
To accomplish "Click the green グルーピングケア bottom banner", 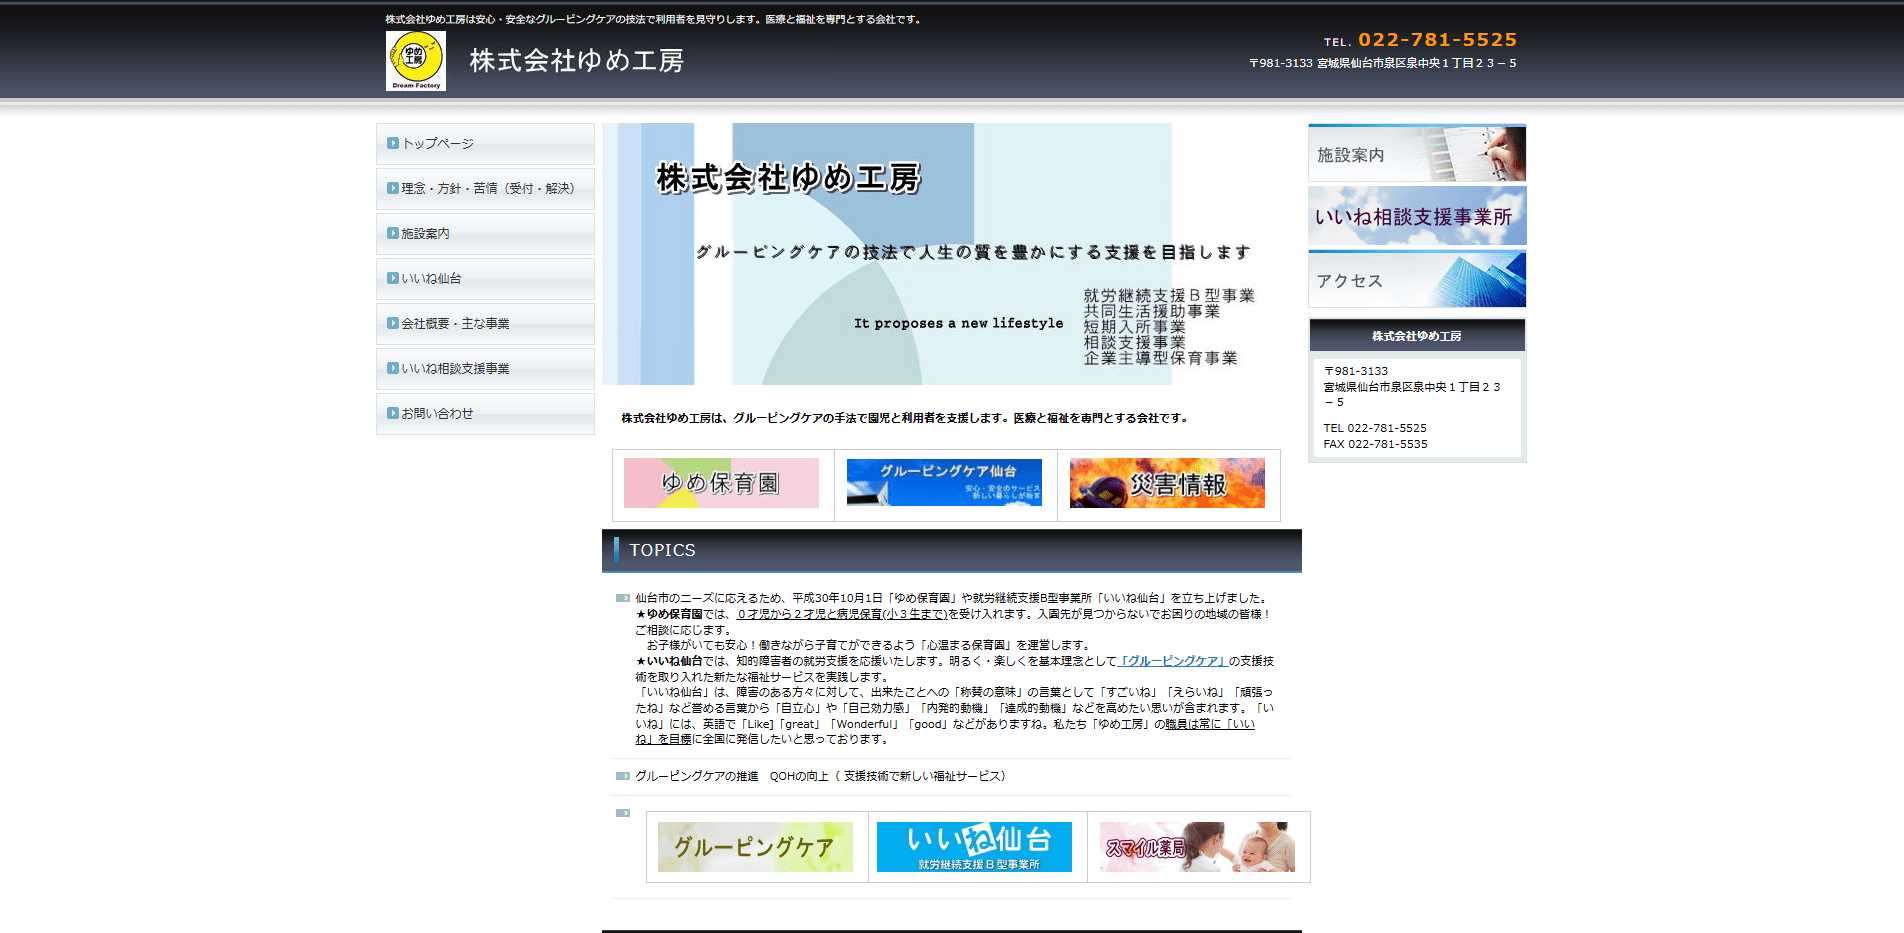I will coord(755,847).
